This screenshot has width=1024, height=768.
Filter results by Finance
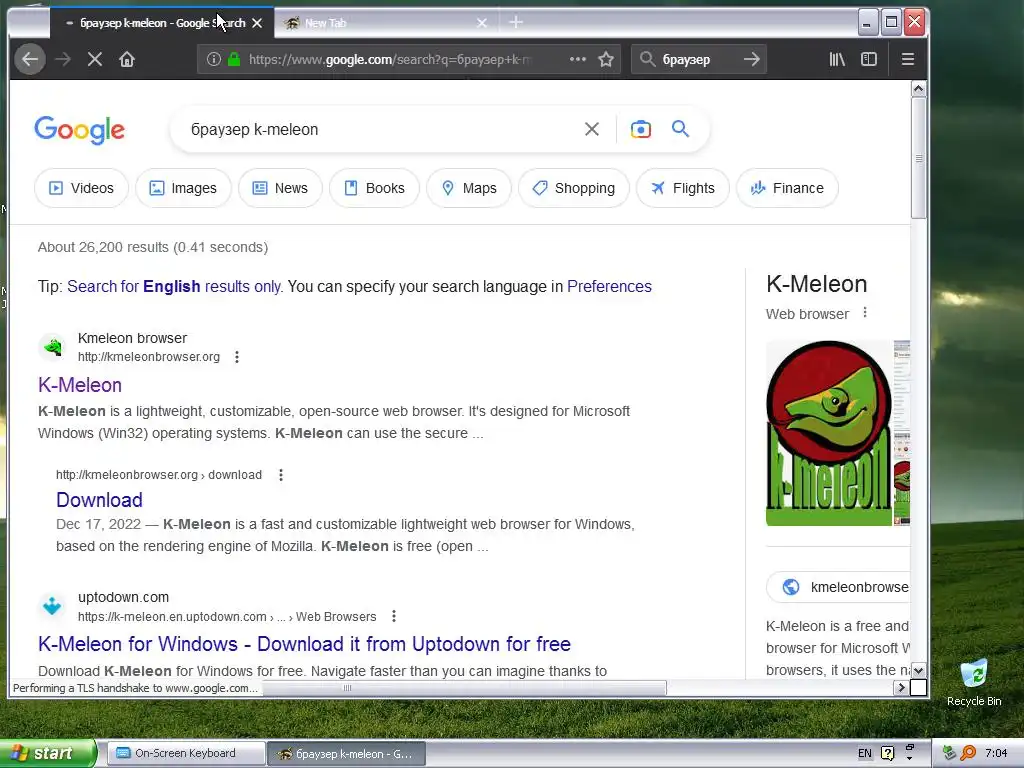[x=788, y=188]
